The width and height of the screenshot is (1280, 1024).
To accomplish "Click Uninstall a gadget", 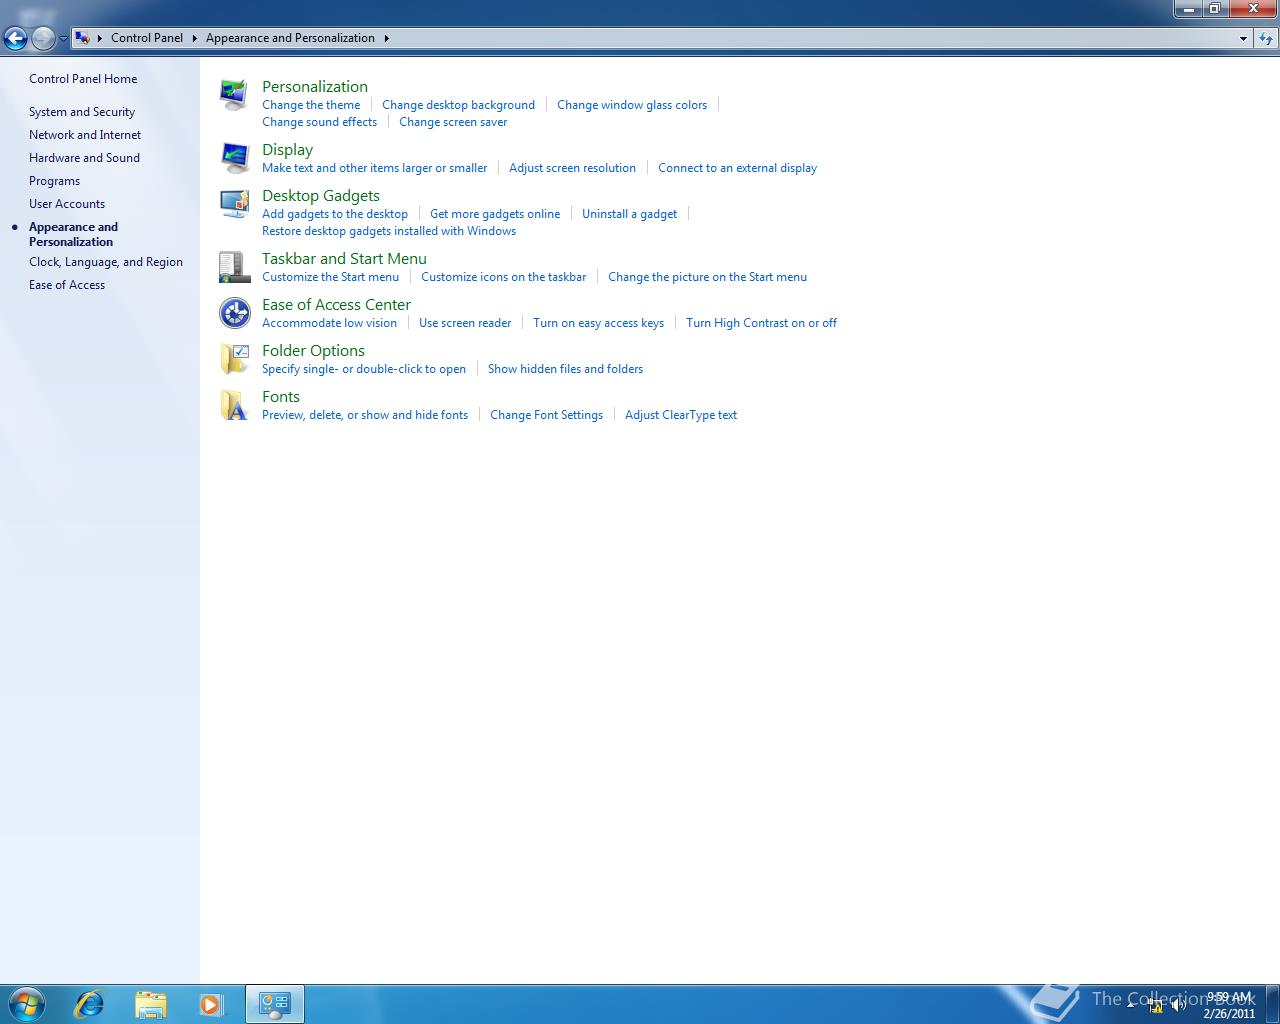I will [x=629, y=214].
